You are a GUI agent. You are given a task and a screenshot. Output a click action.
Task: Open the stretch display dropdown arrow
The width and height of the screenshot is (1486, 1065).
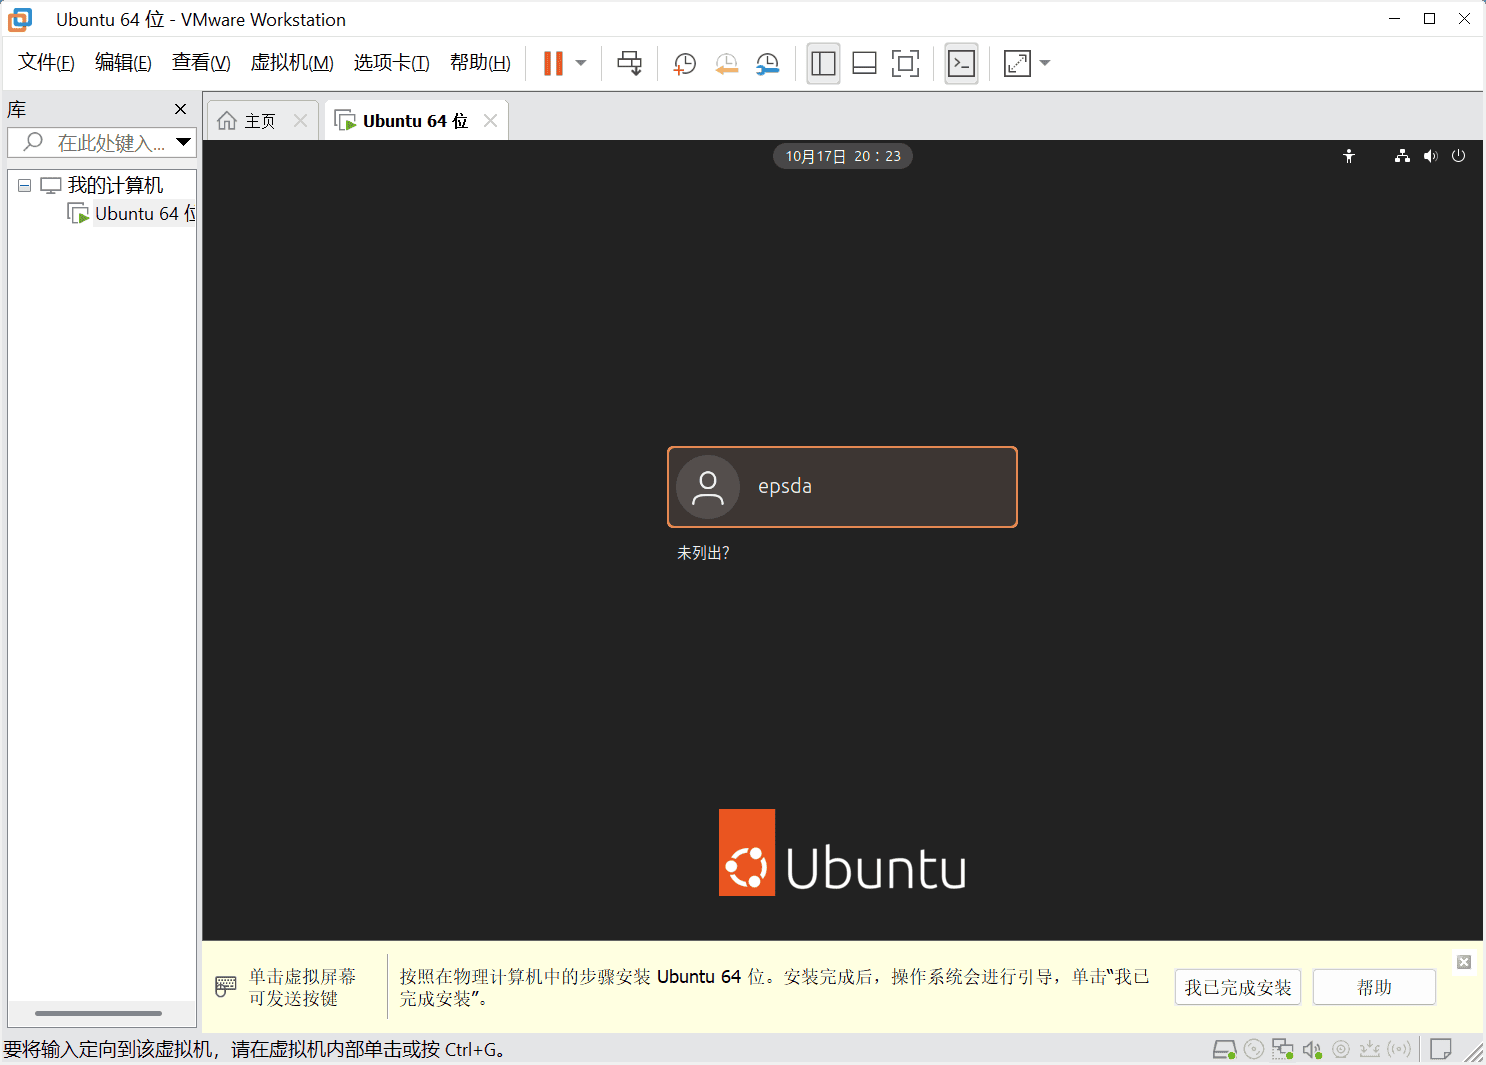coord(1045,63)
